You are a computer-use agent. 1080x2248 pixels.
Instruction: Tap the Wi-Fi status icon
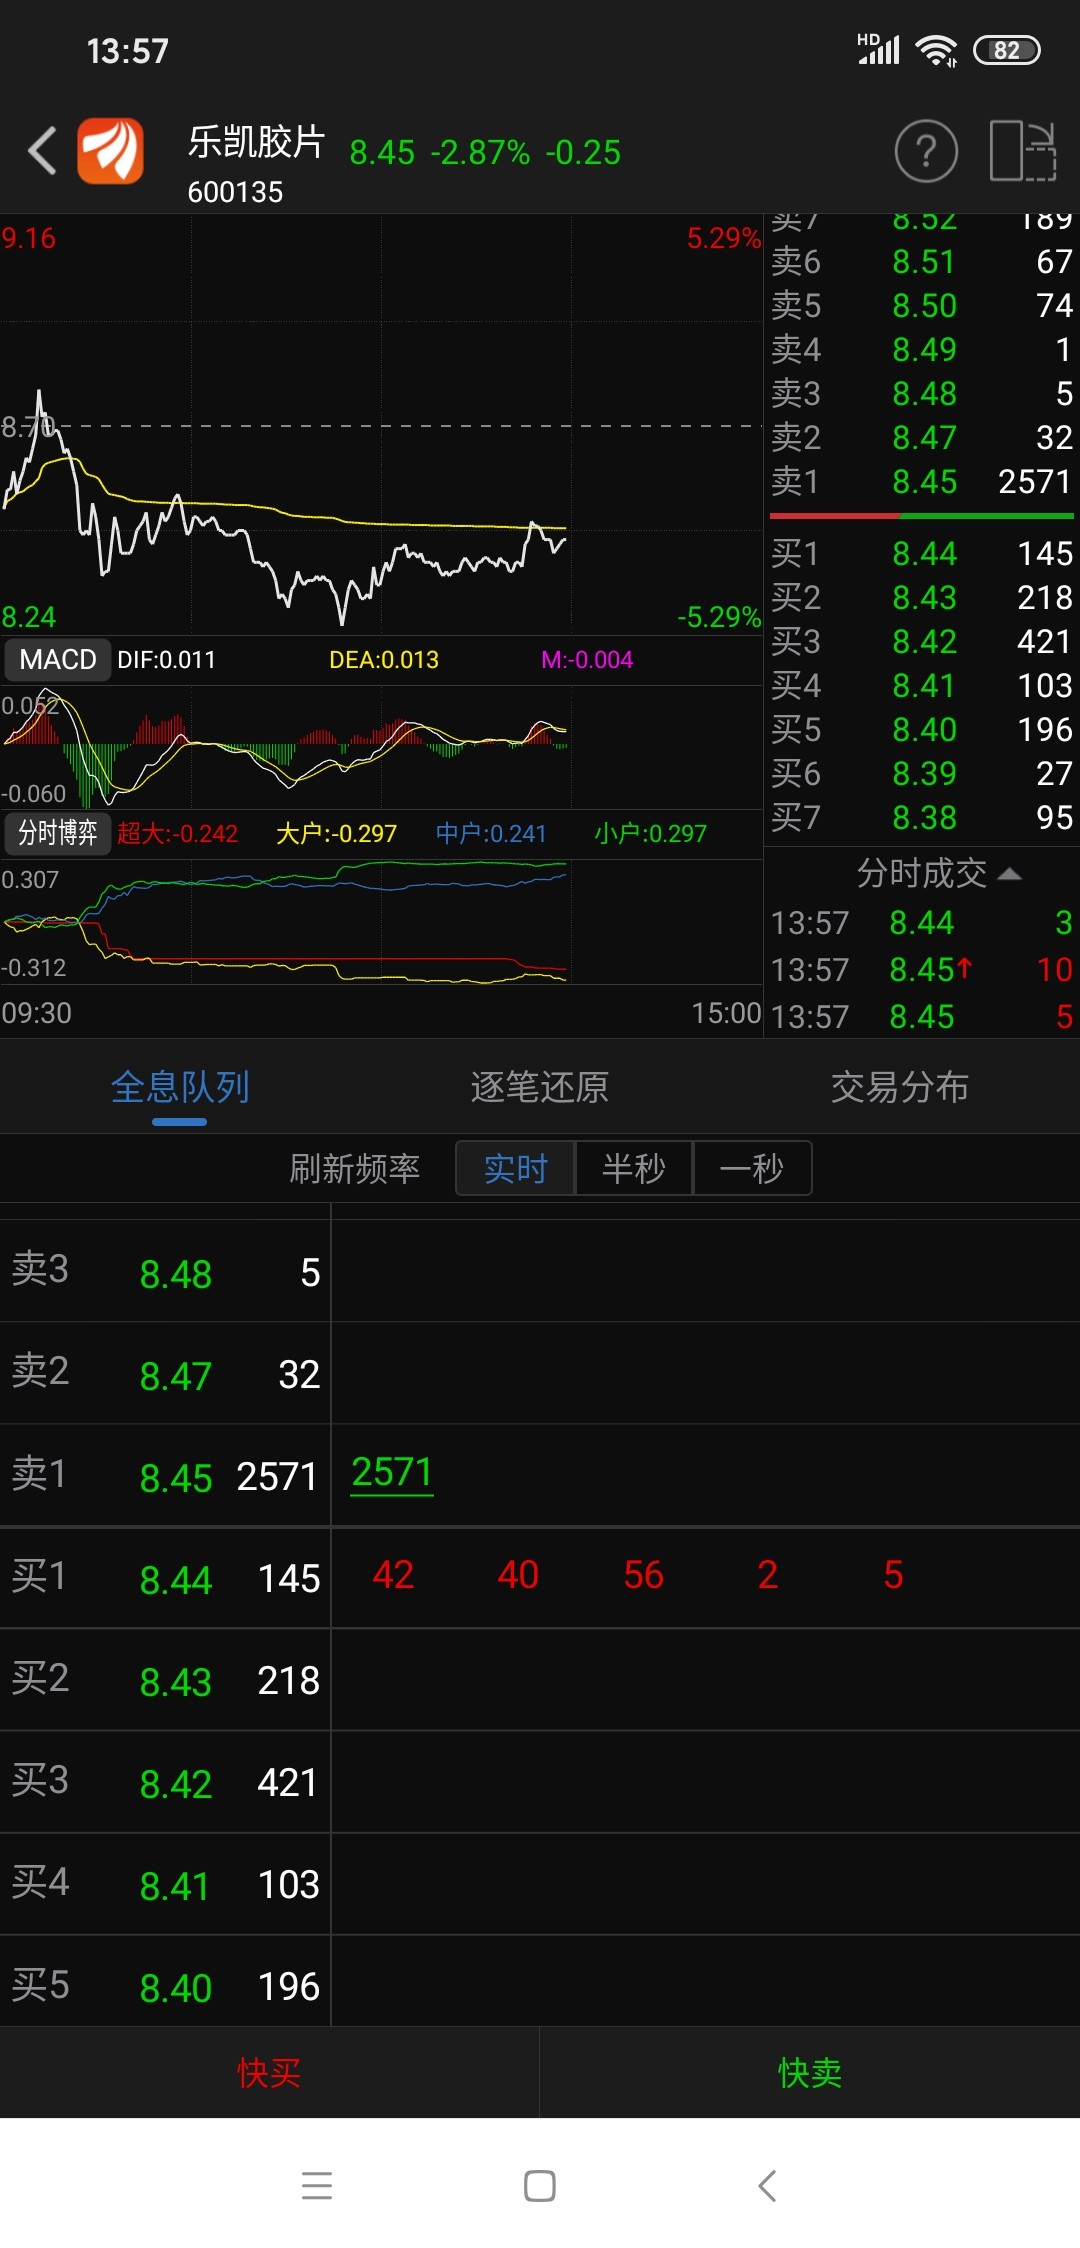[936, 50]
